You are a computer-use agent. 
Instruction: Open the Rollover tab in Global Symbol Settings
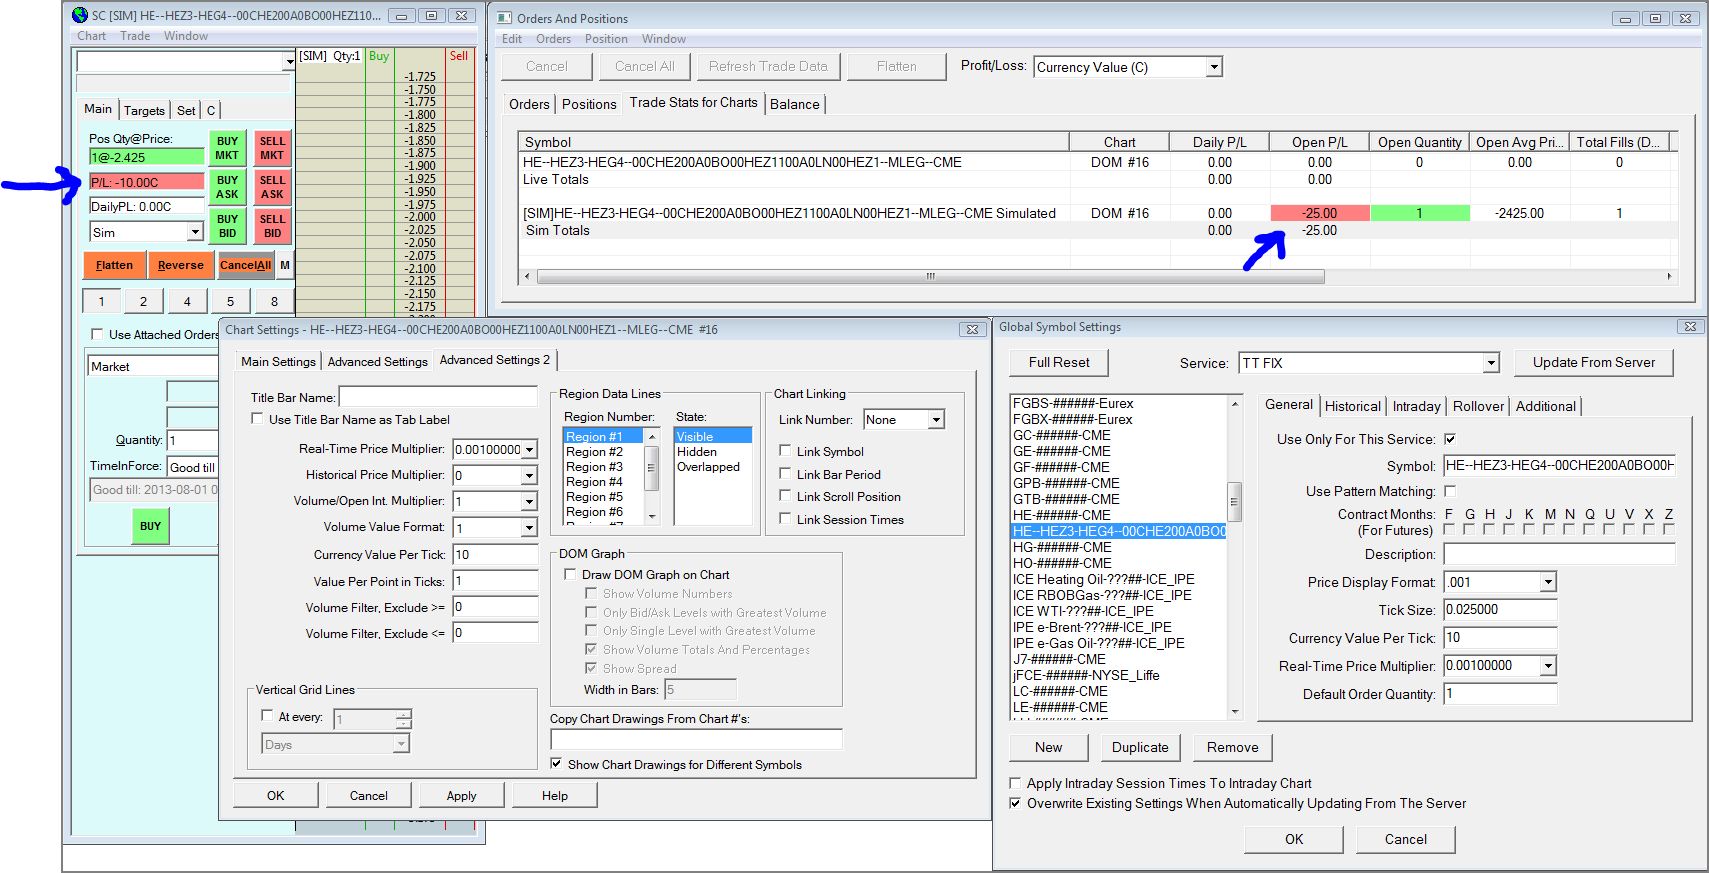1478,406
